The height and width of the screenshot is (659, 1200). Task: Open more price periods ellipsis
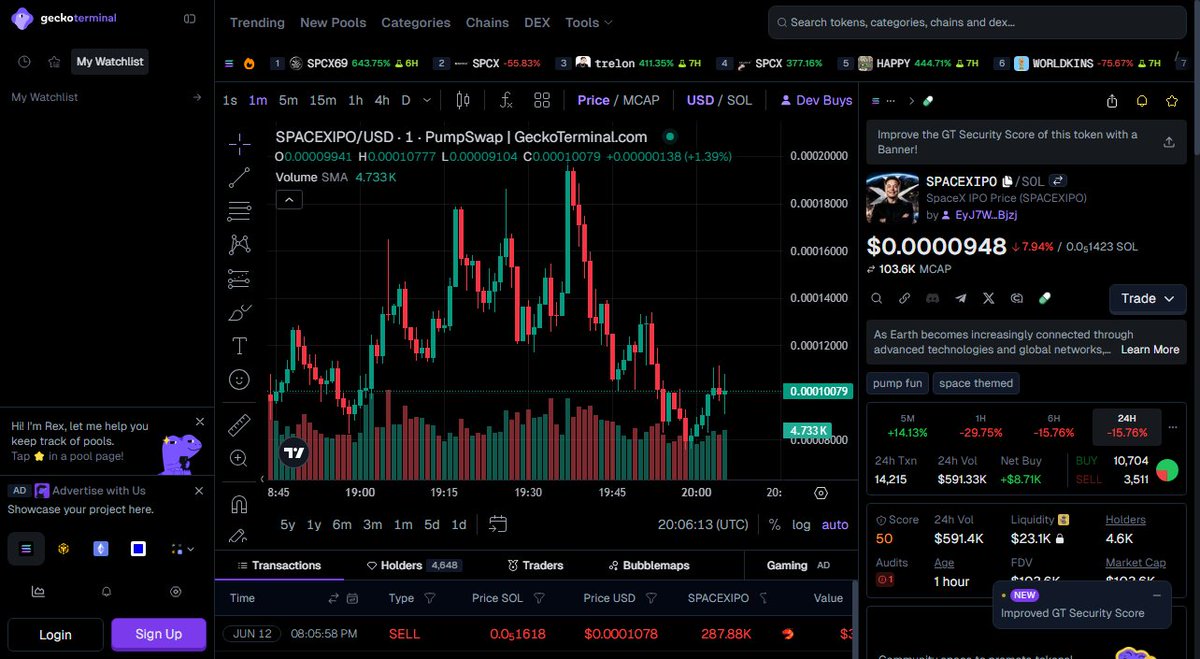1173,426
